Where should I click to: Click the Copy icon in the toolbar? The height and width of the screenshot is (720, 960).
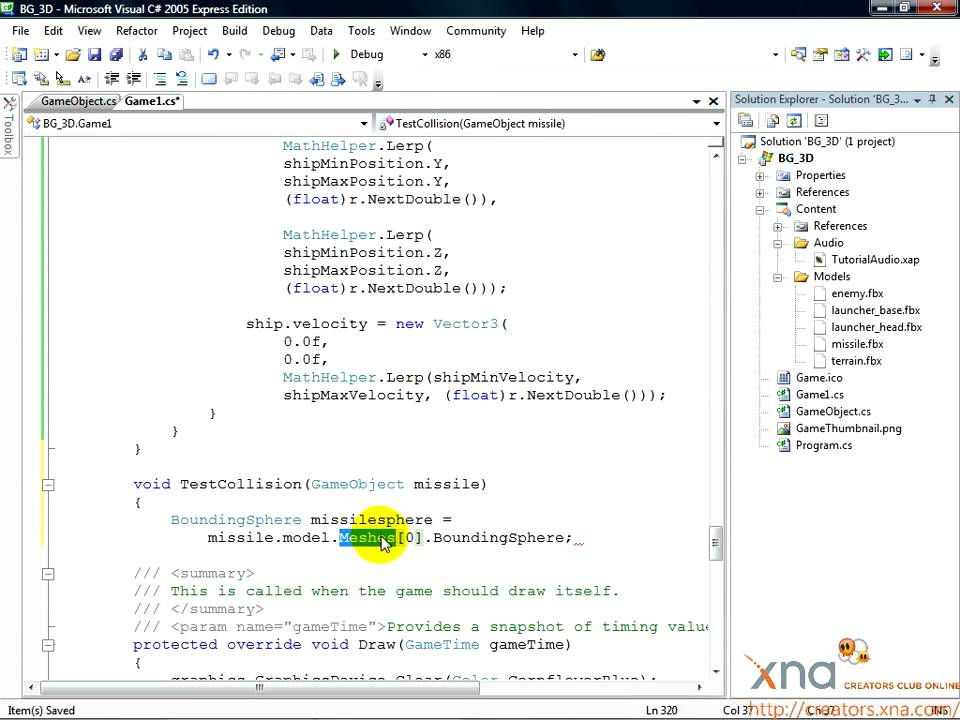[164, 54]
